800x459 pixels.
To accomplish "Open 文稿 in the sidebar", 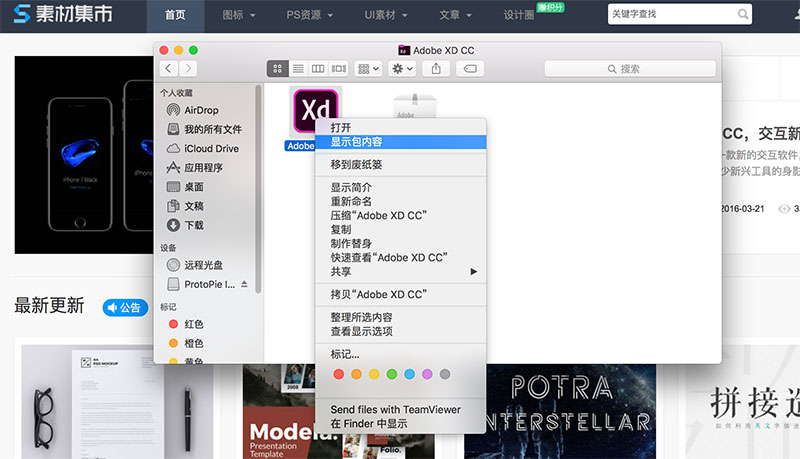I will pyautogui.click(x=185, y=206).
